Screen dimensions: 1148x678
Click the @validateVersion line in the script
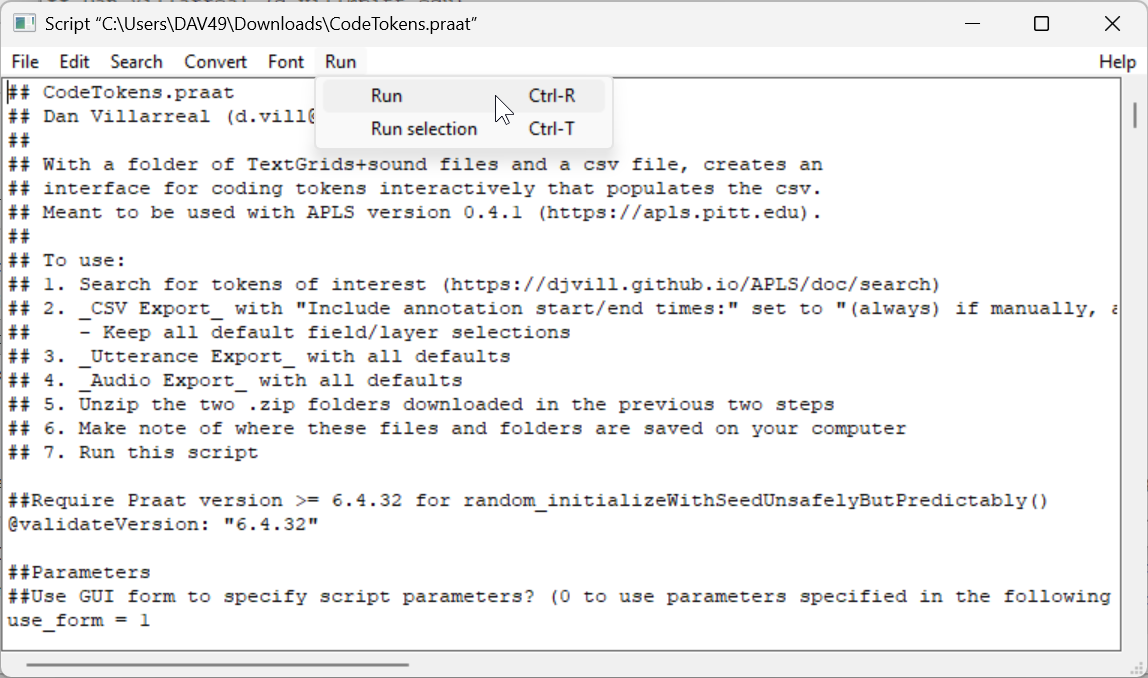162,525
